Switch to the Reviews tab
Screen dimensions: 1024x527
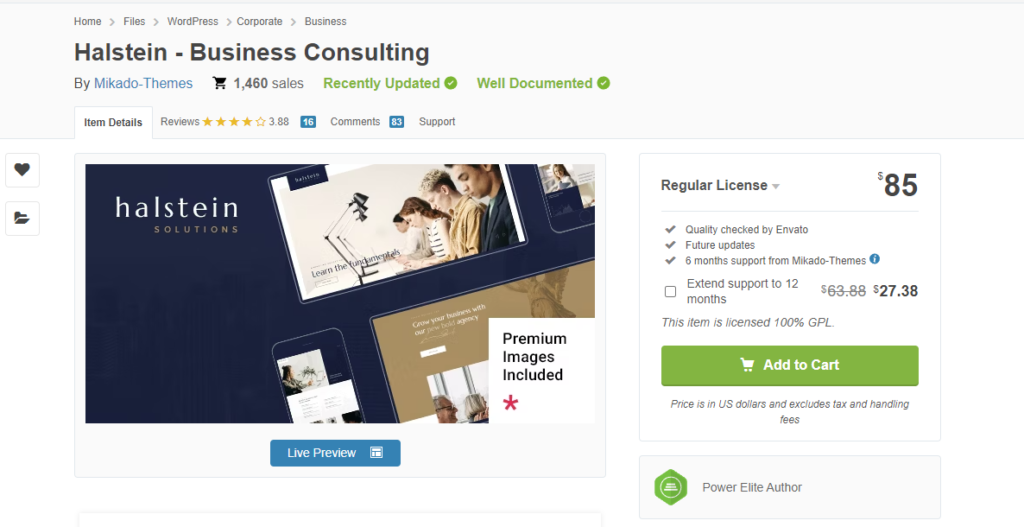[x=225, y=121]
